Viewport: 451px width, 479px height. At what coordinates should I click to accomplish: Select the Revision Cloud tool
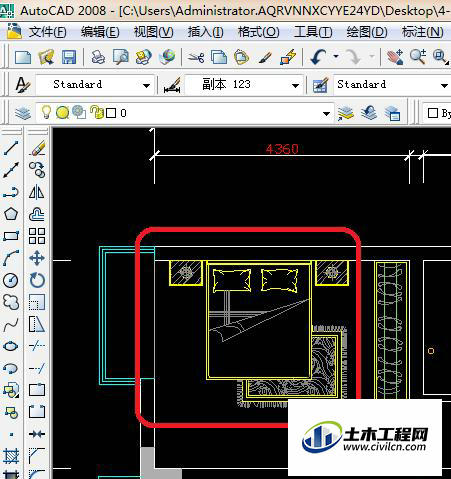click(x=11, y=302)
